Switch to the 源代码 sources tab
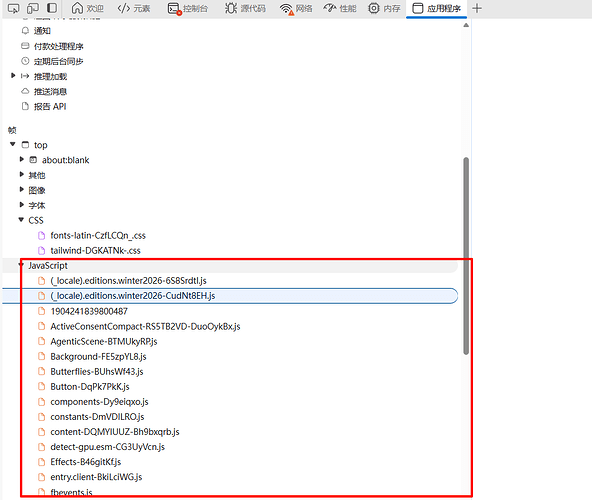The image size is (592, 500). [245, 8]
